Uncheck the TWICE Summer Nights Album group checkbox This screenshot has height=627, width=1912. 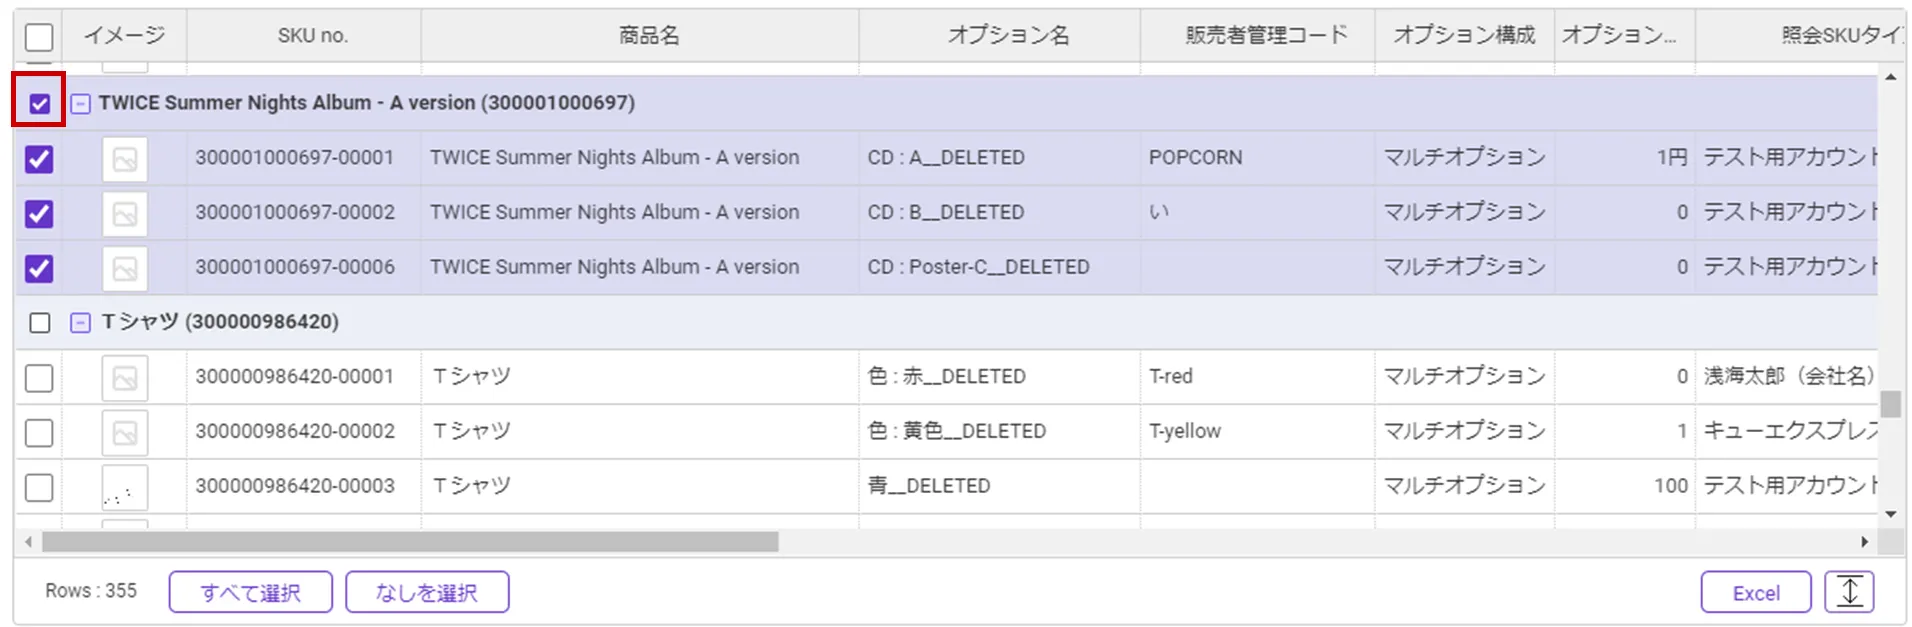point(40,103)
